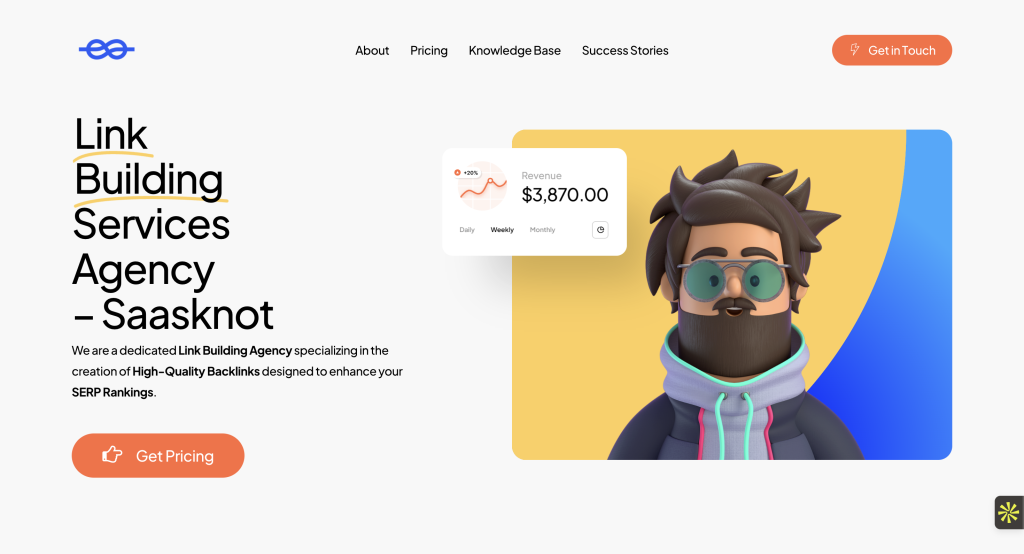Open the About menu item
1024x554 pixels.
point(372,50)
